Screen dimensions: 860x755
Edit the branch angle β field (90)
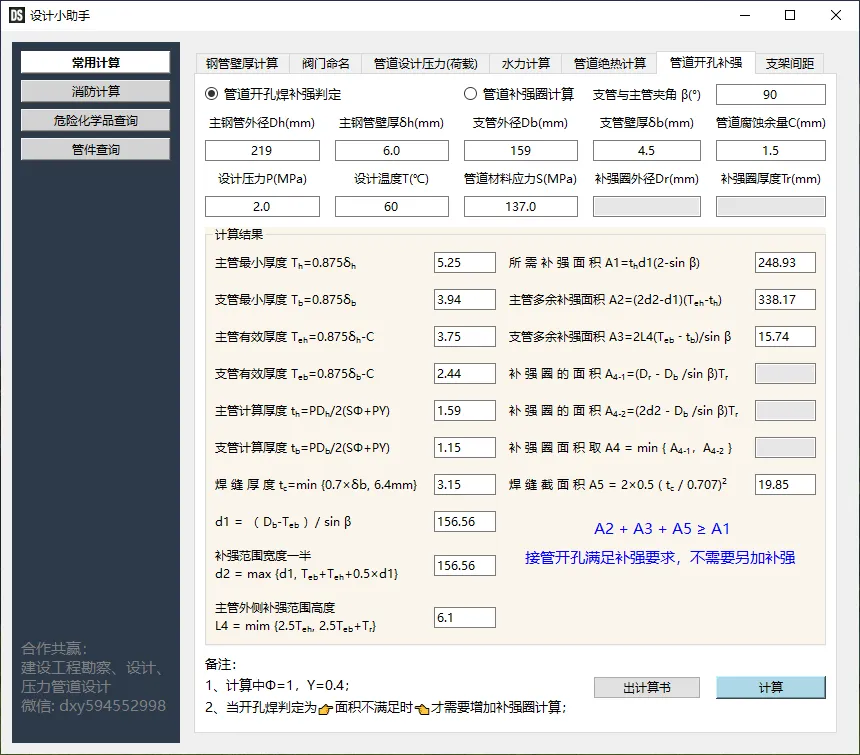771,94
